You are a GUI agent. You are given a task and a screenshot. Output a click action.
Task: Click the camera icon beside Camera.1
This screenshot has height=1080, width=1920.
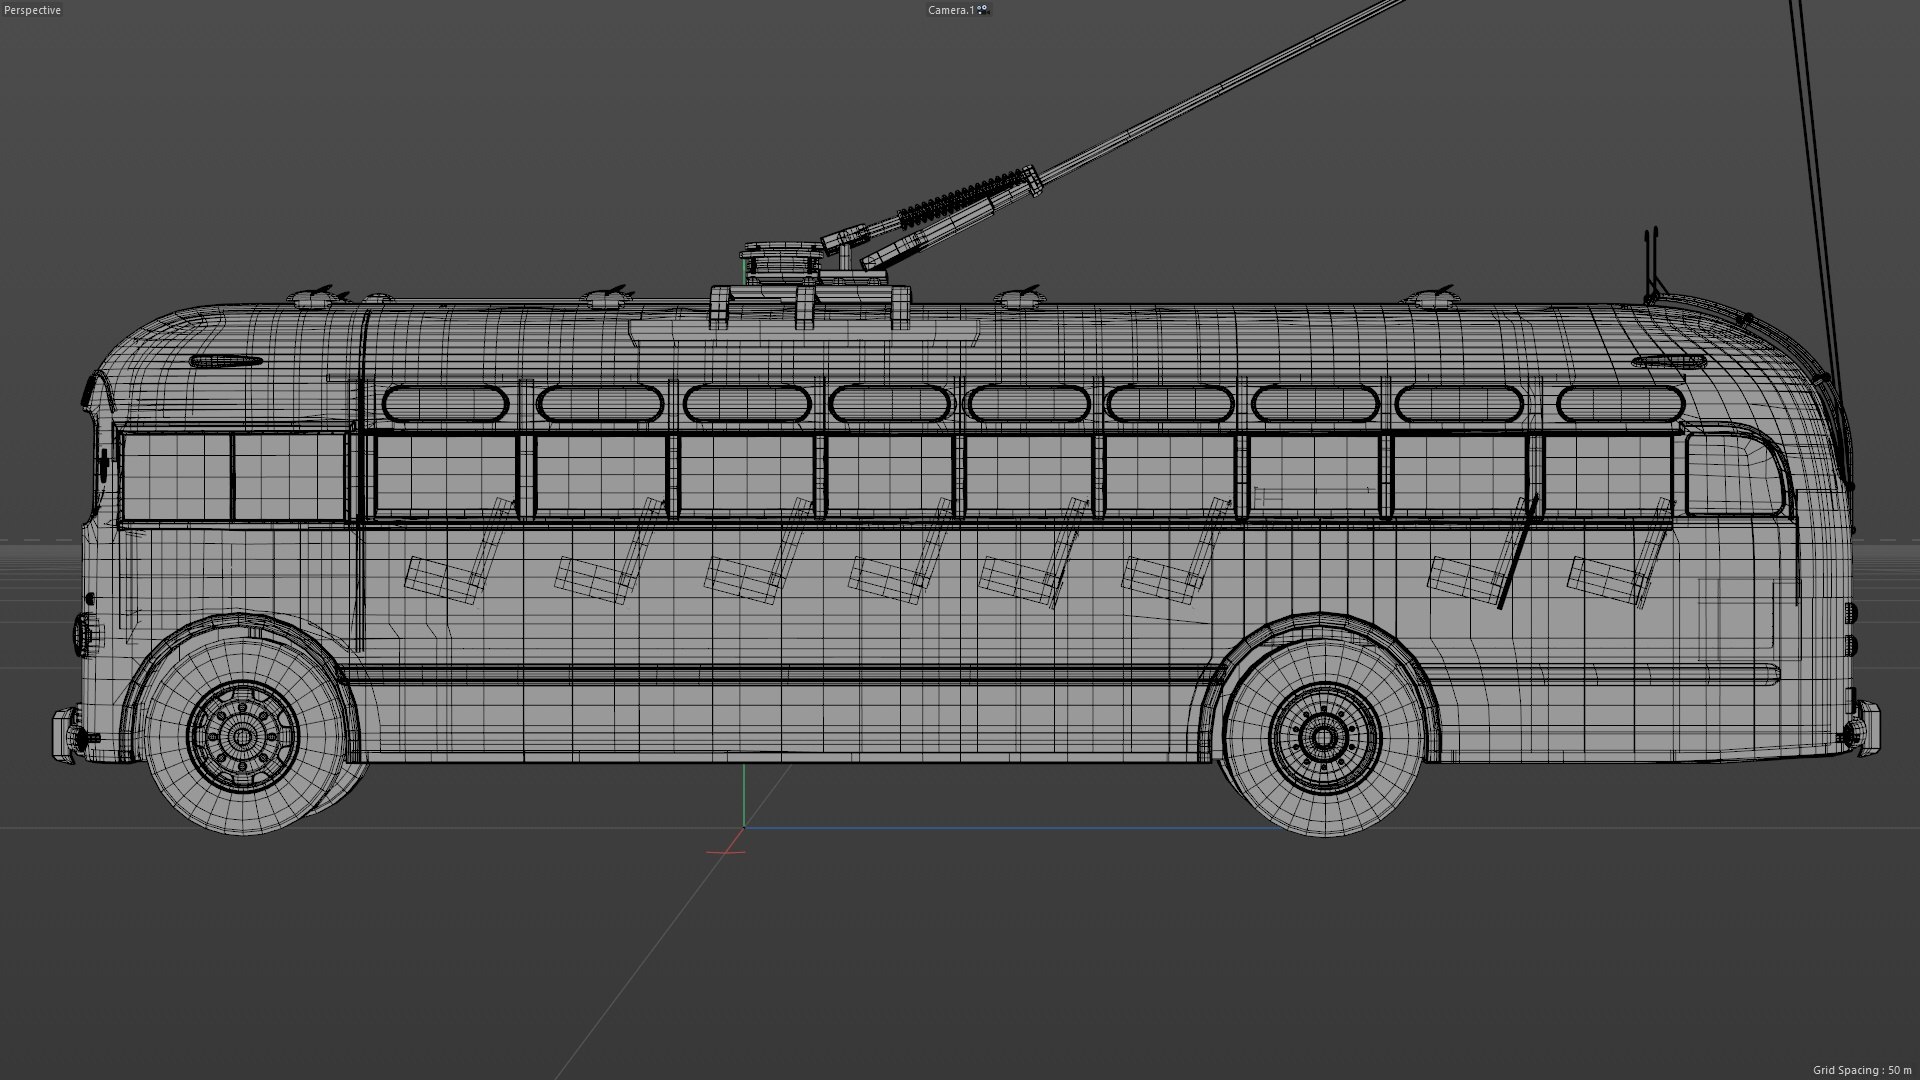coord(983,10)
